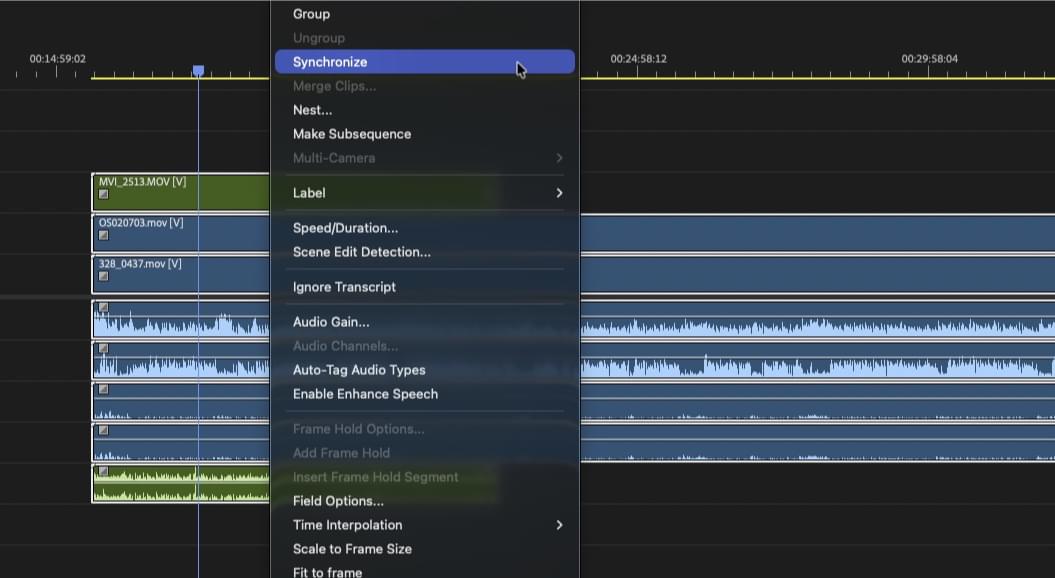The image size is (1055, 578).
Task: Click ruler at timecode 00:14:59:02
Action: point(57,59)
